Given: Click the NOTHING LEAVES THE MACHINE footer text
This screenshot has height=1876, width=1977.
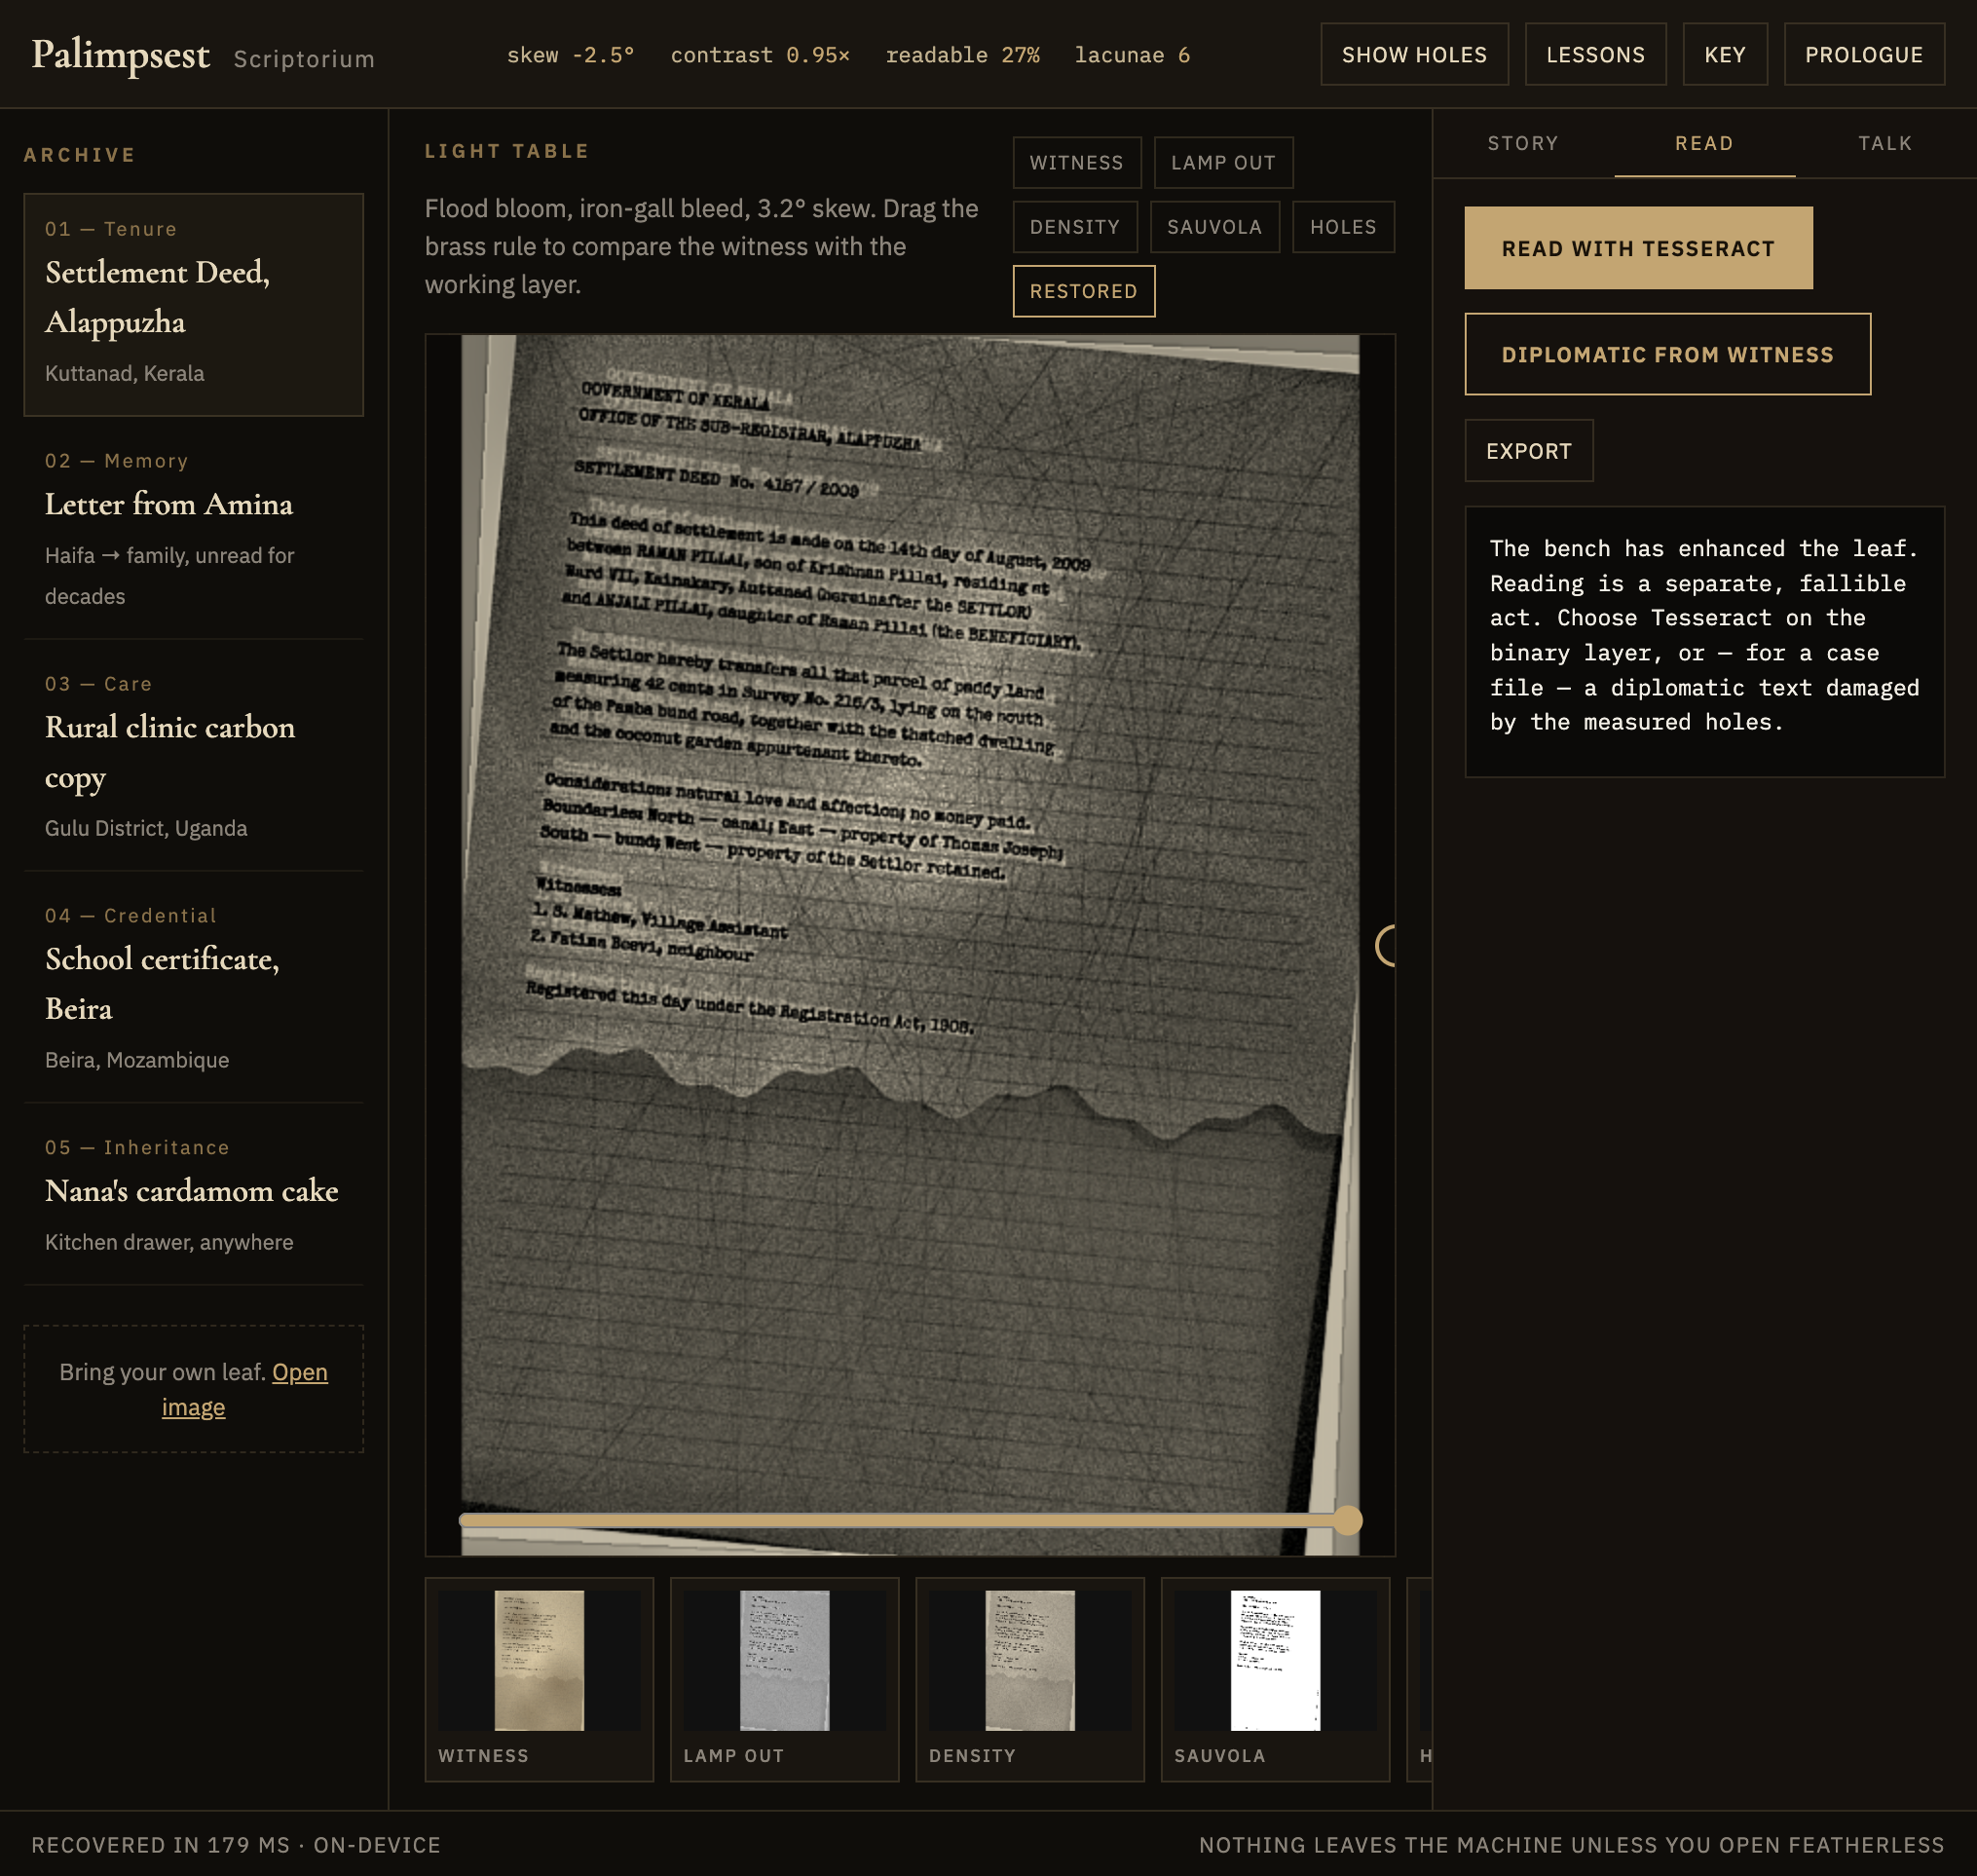Looking at the screenshot, I should click(x=1571, y=1845).
